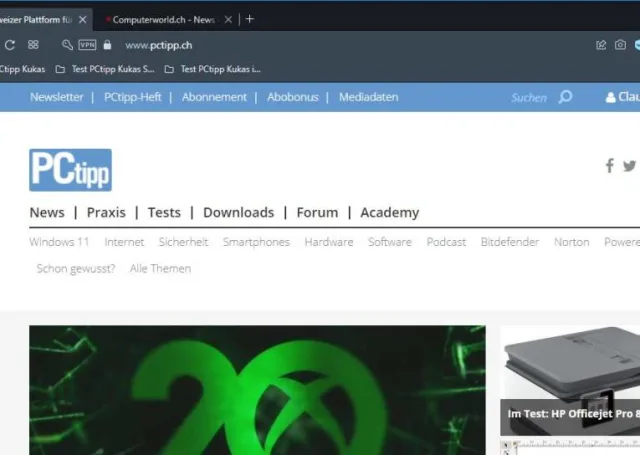Open the News menu
640x455 pixels.
pos(47,213)
